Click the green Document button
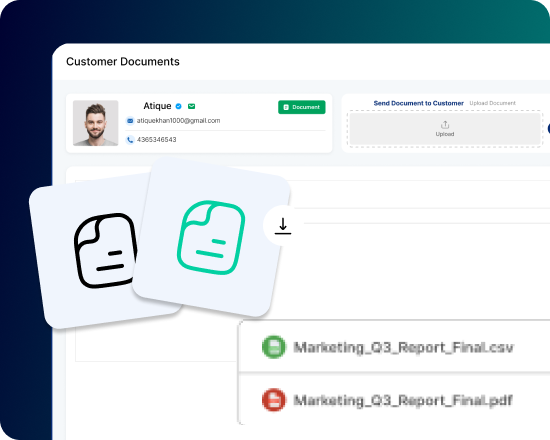 pos(302,107)
